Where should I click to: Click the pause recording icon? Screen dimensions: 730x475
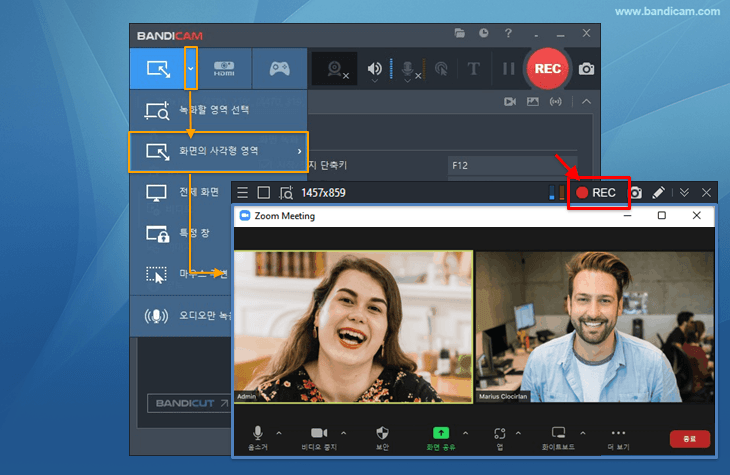click(x=508, y=69)
